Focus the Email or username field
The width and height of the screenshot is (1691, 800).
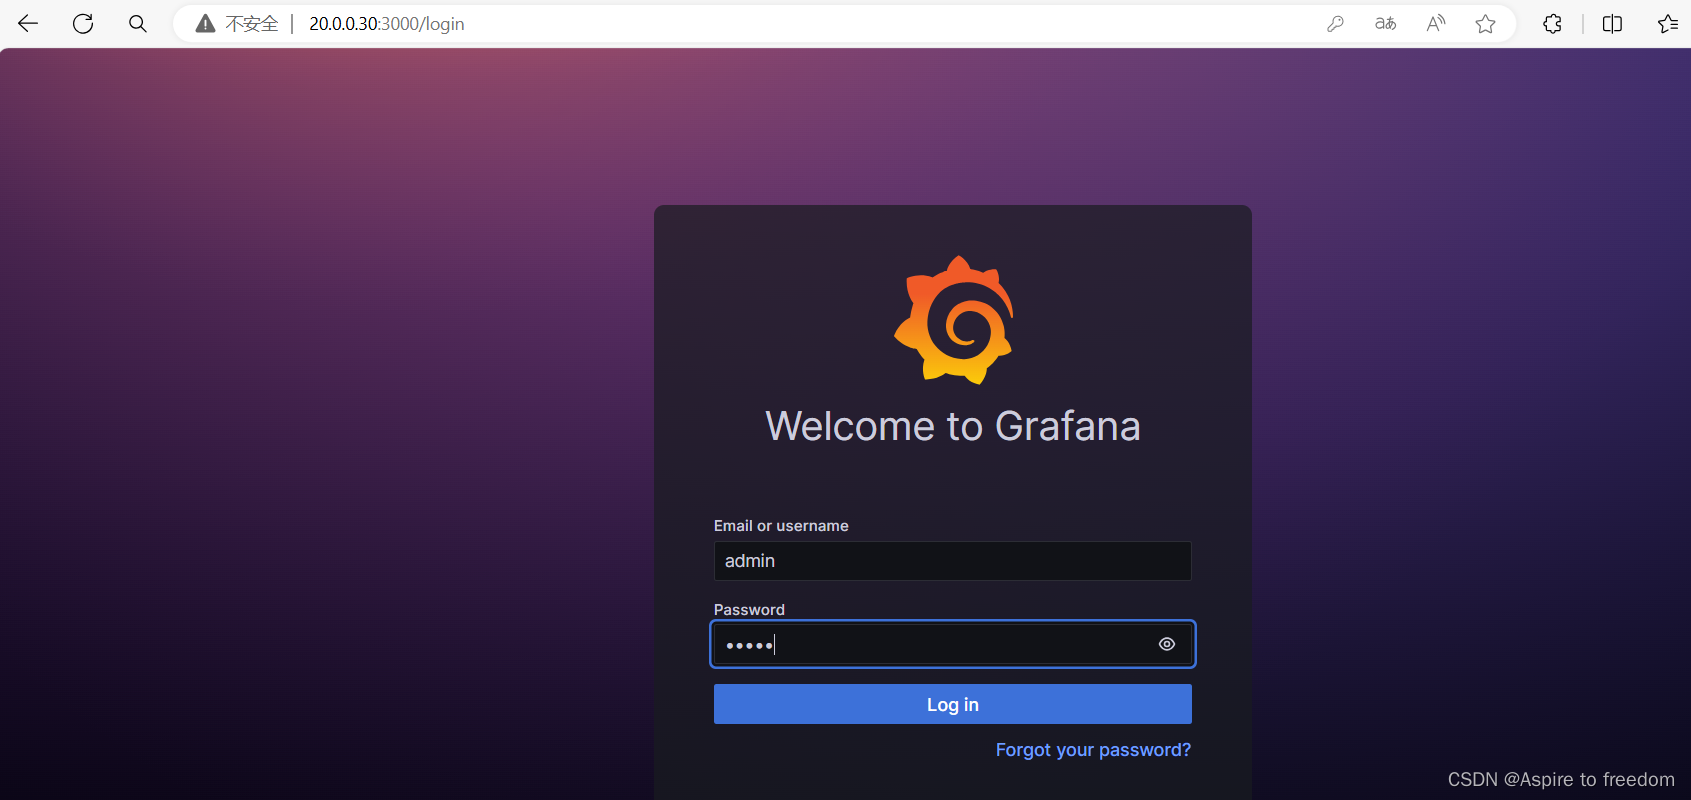click(x=953, y=561)
